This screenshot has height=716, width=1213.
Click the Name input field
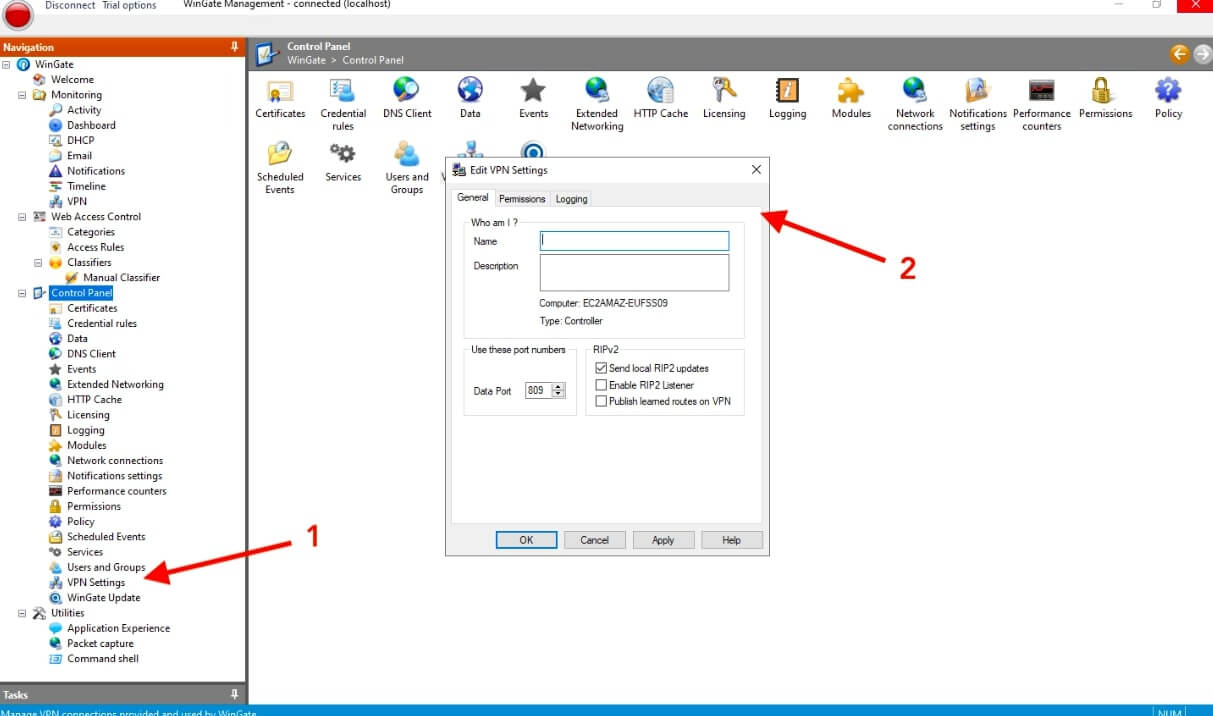(x=634, y=241)
